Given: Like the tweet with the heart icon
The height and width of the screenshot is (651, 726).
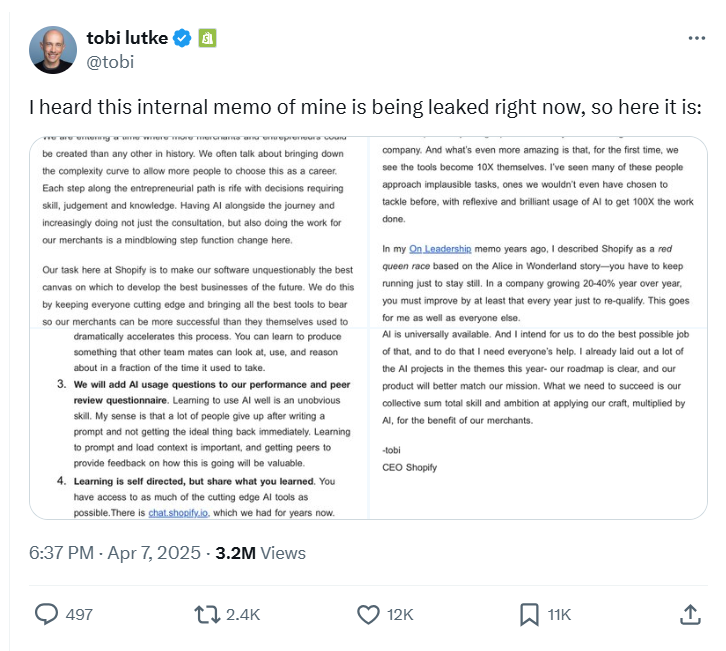Looking at the screenshot, I should pos(369,614).
